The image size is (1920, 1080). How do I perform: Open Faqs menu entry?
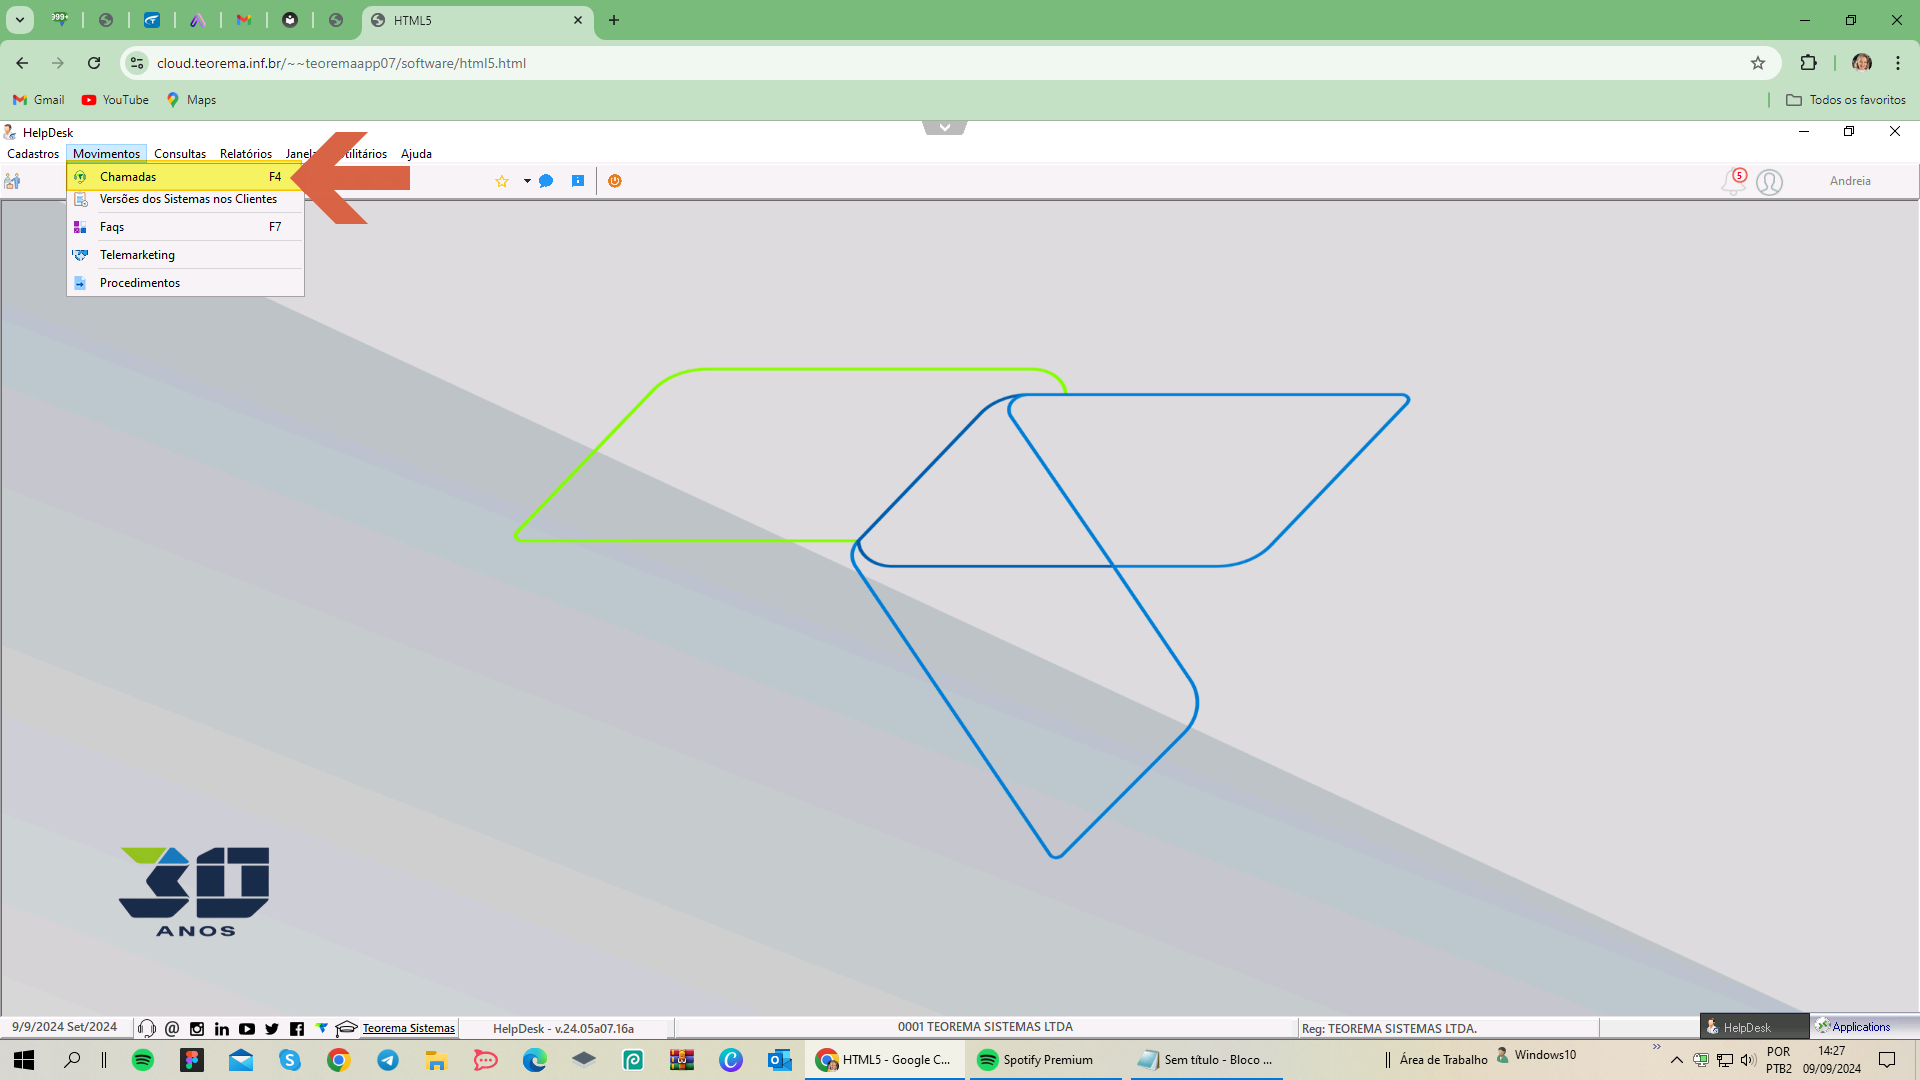[185, 227]
